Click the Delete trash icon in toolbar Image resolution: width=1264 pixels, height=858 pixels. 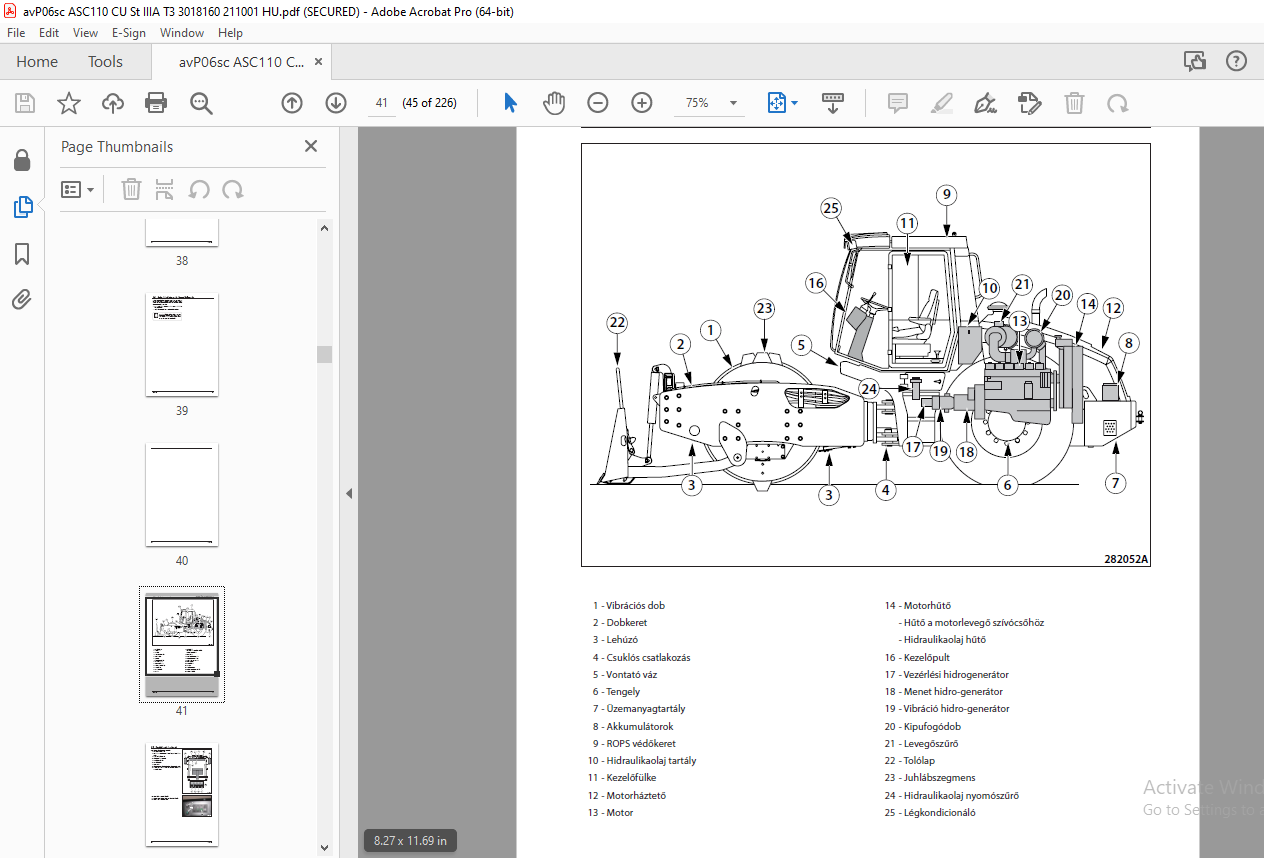[1074, 103]
